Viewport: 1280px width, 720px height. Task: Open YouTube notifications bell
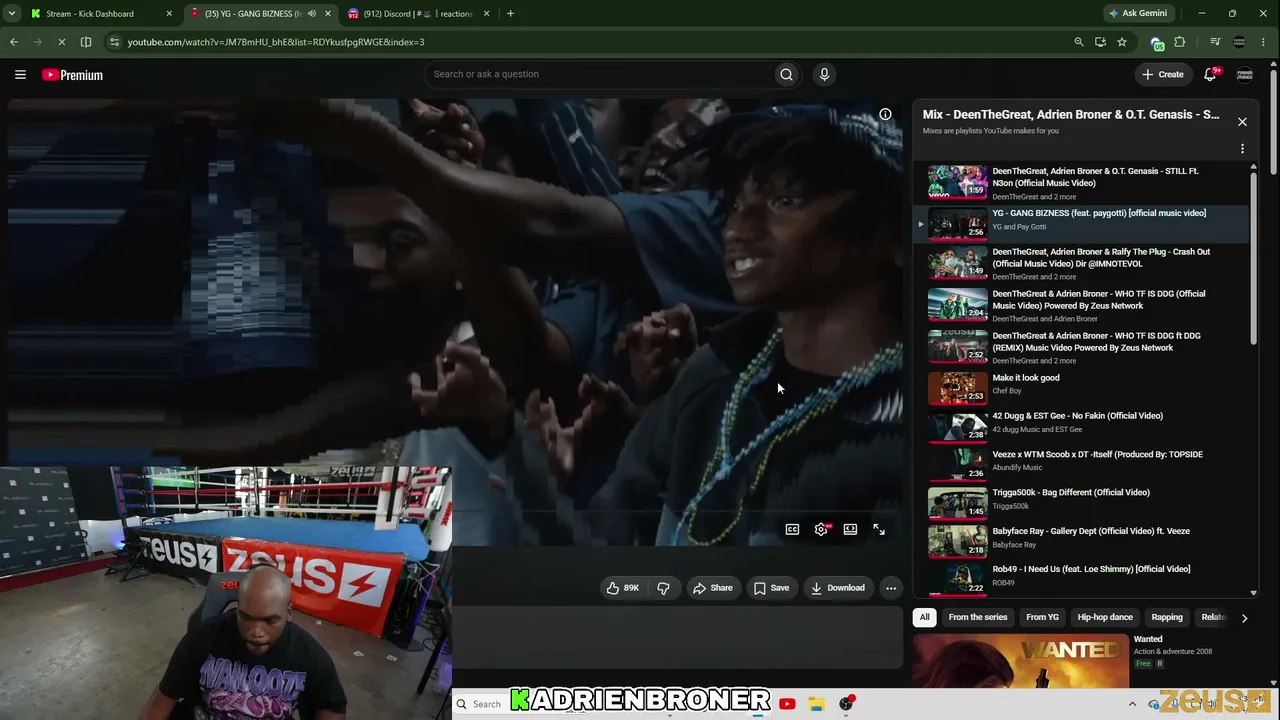1210,74
